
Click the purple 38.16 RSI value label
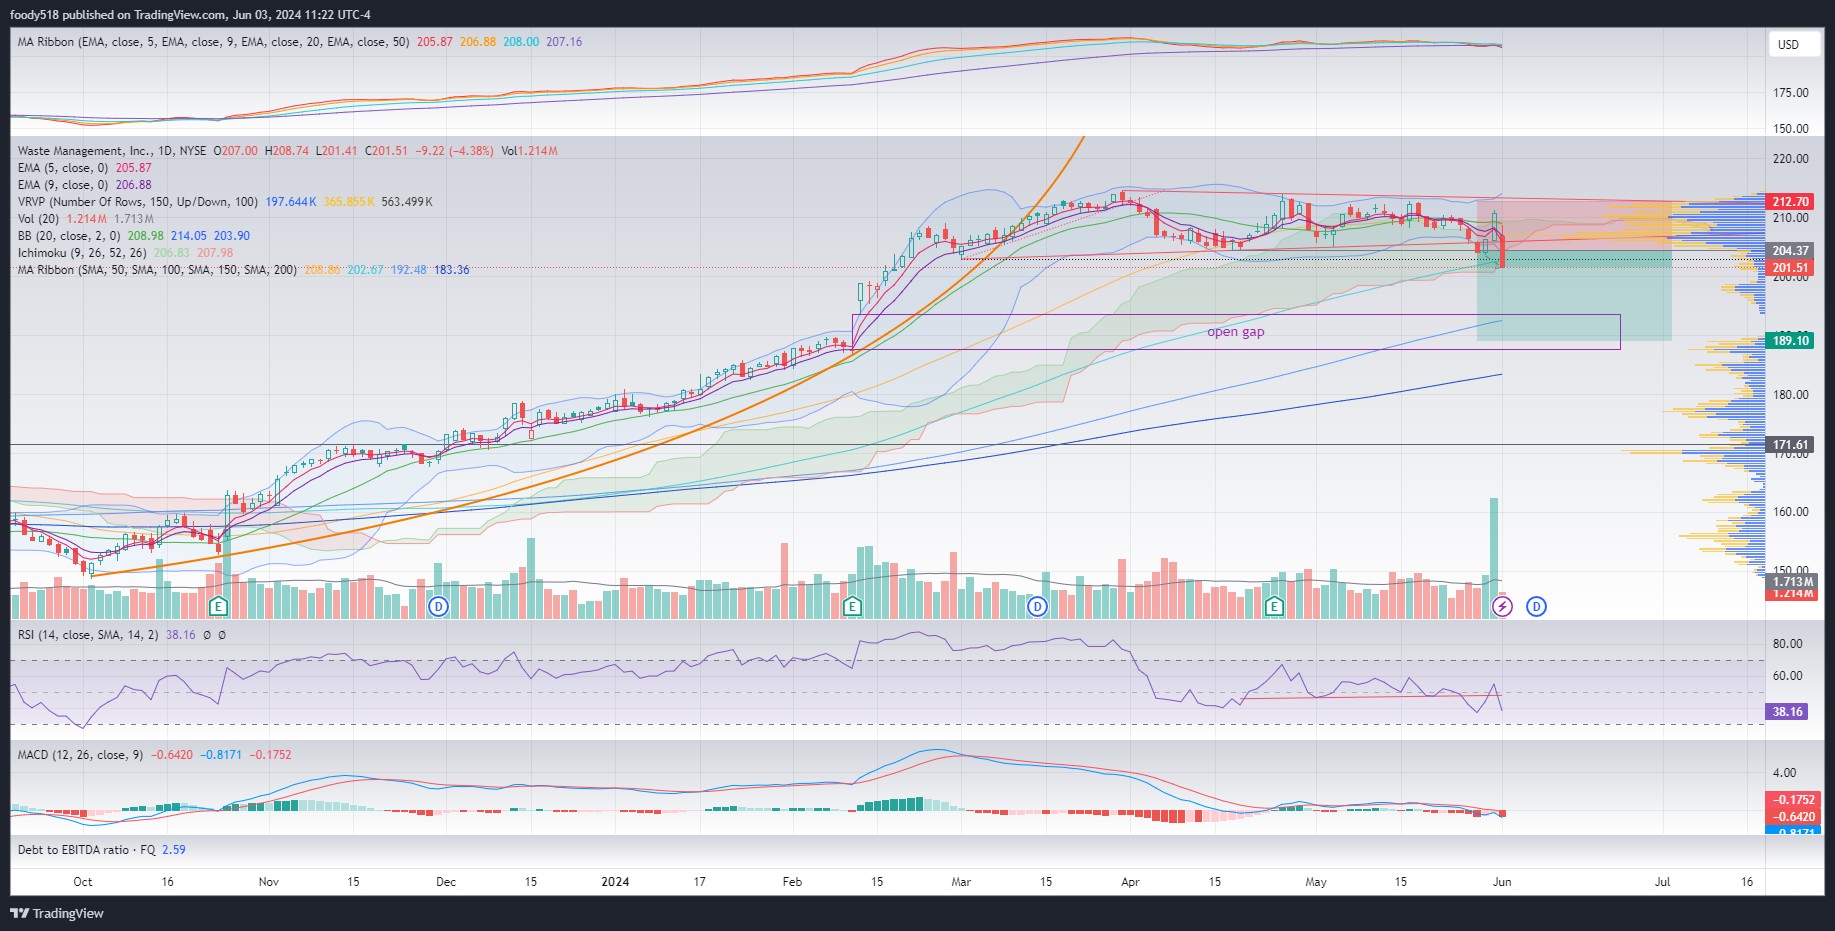(x=1788, y=712)
